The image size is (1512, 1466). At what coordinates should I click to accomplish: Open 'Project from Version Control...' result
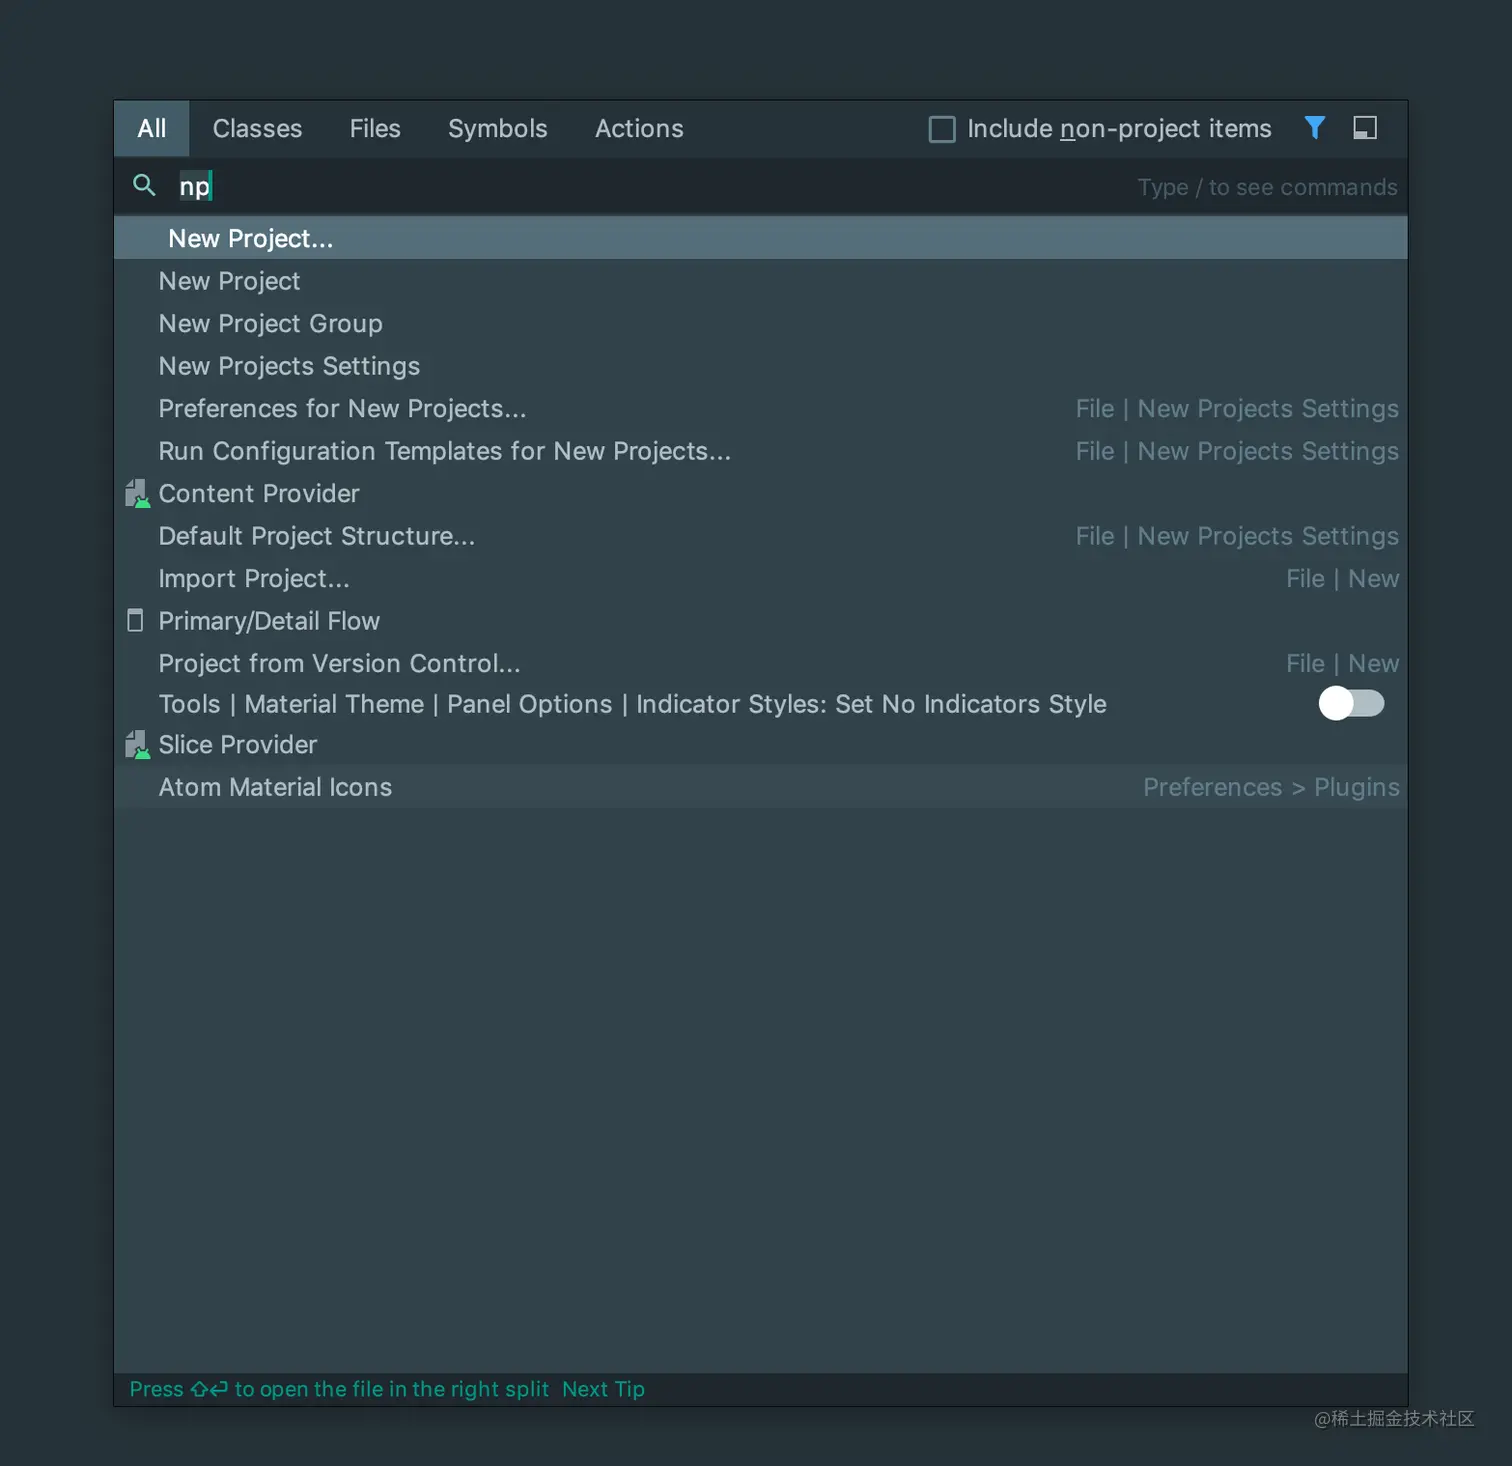(x=761, y=663)
